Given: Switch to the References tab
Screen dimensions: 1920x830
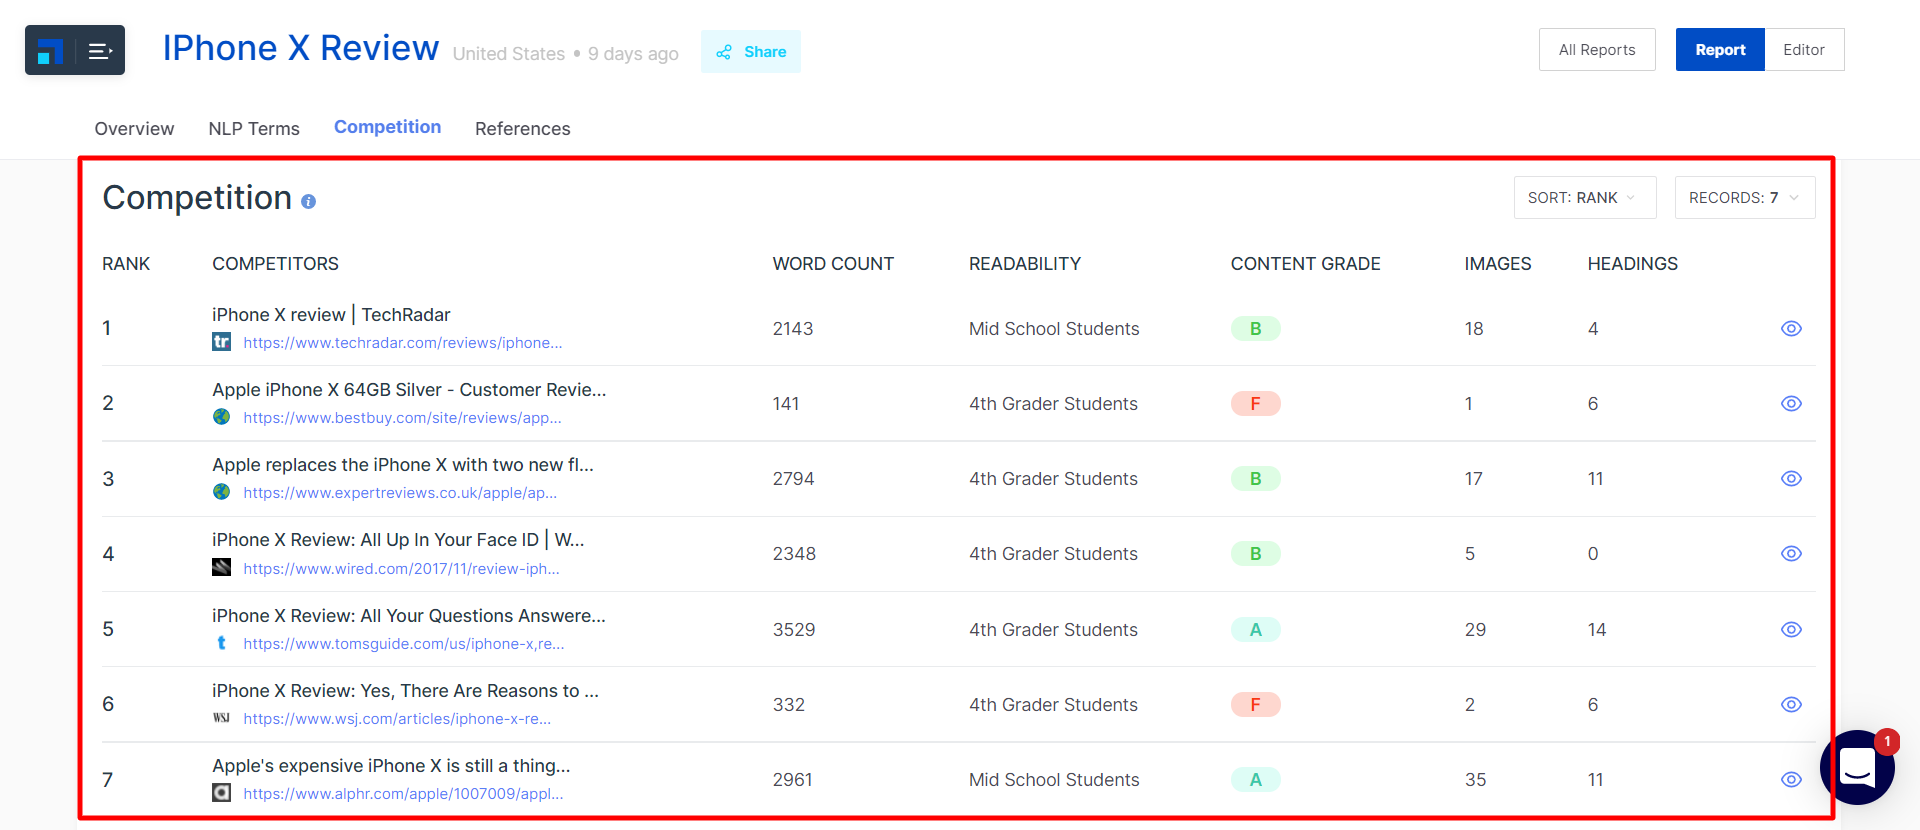Looking at the screenshot, I should [523, 129].
